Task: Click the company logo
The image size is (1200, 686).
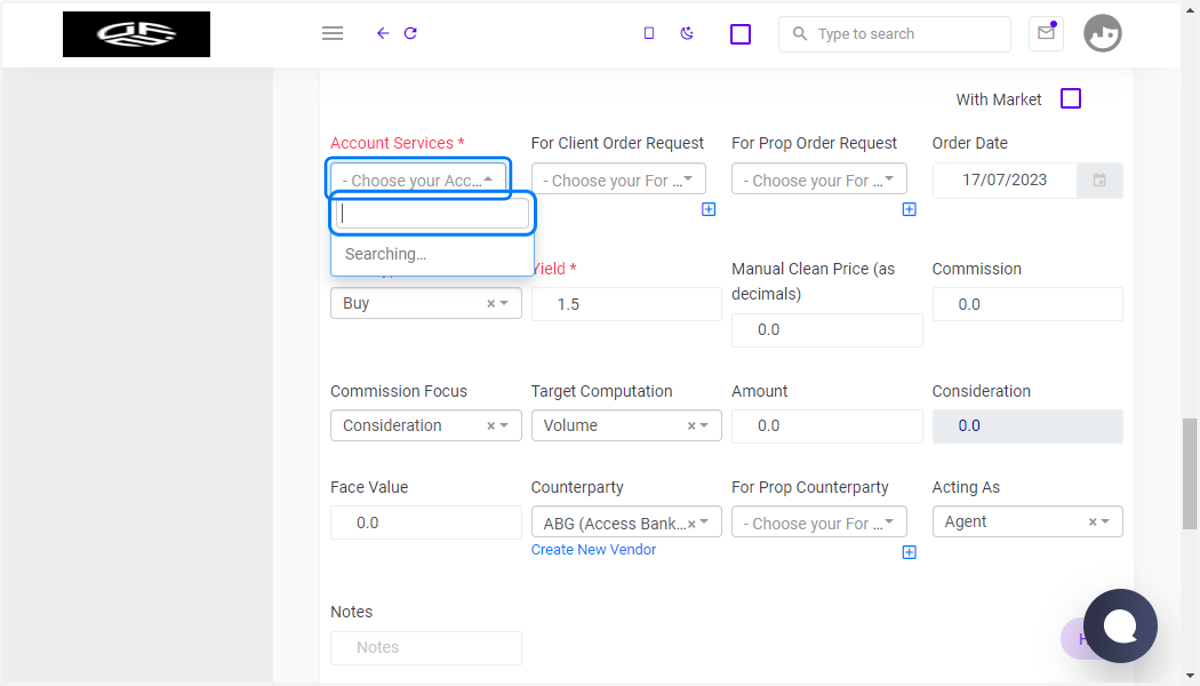Action: click(x=136, y=34)
